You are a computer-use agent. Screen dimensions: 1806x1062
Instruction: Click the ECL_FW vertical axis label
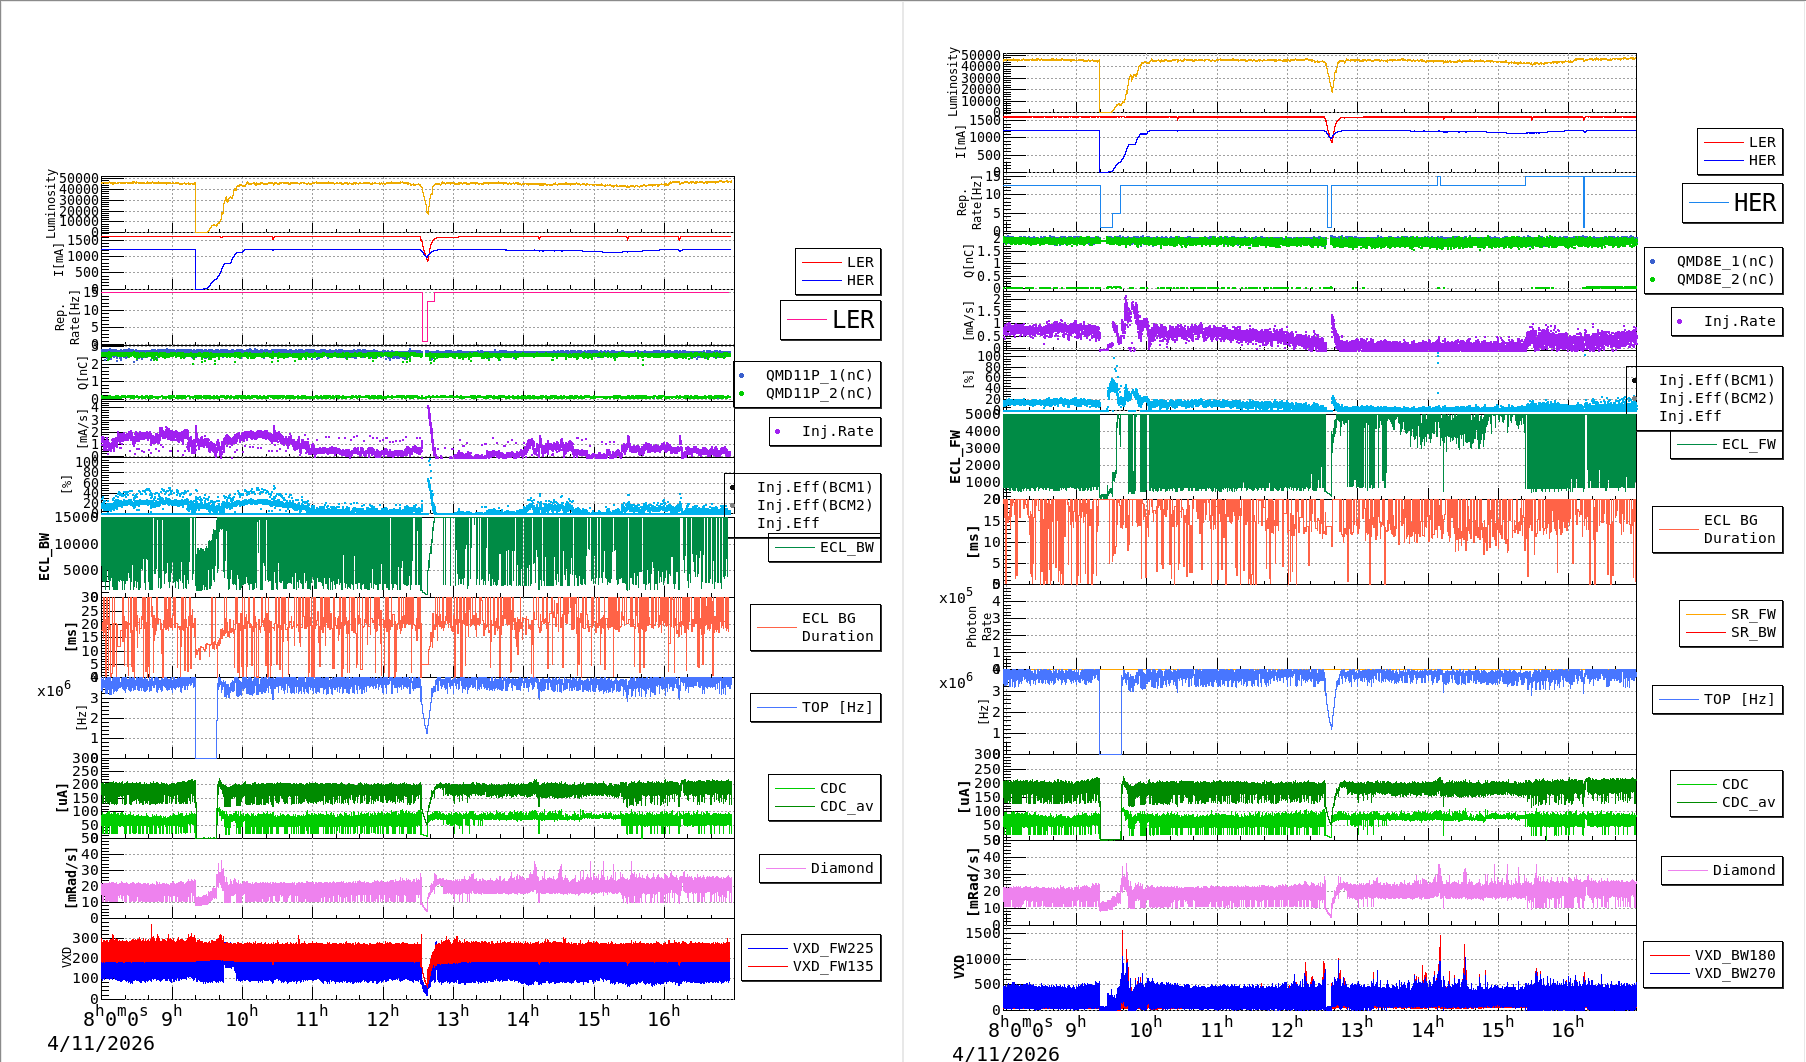pos(955,456)
